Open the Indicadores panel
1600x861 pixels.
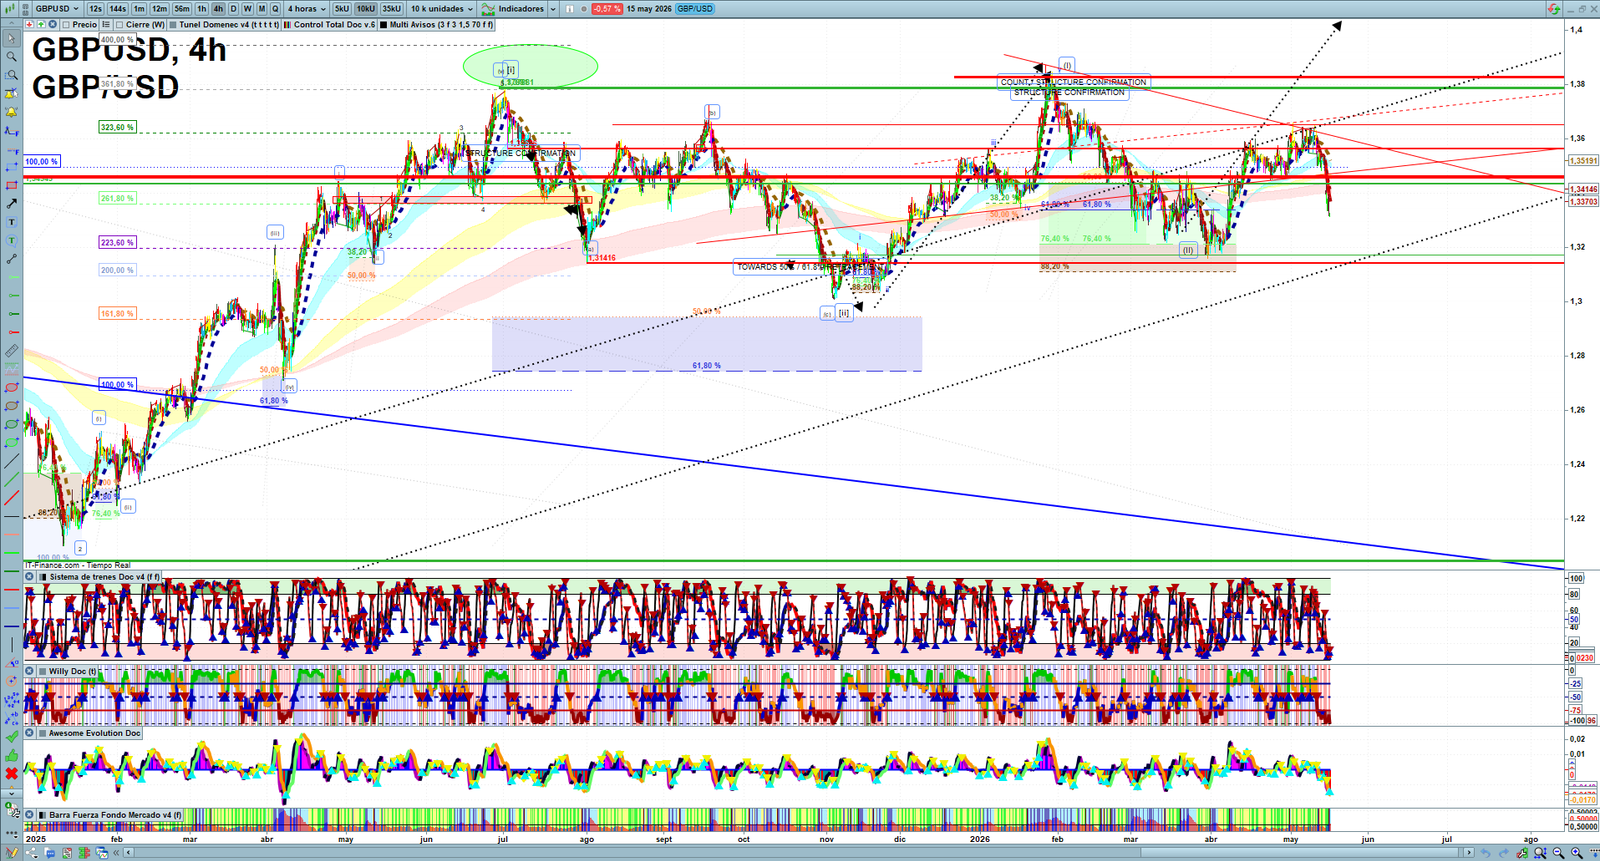513,9
